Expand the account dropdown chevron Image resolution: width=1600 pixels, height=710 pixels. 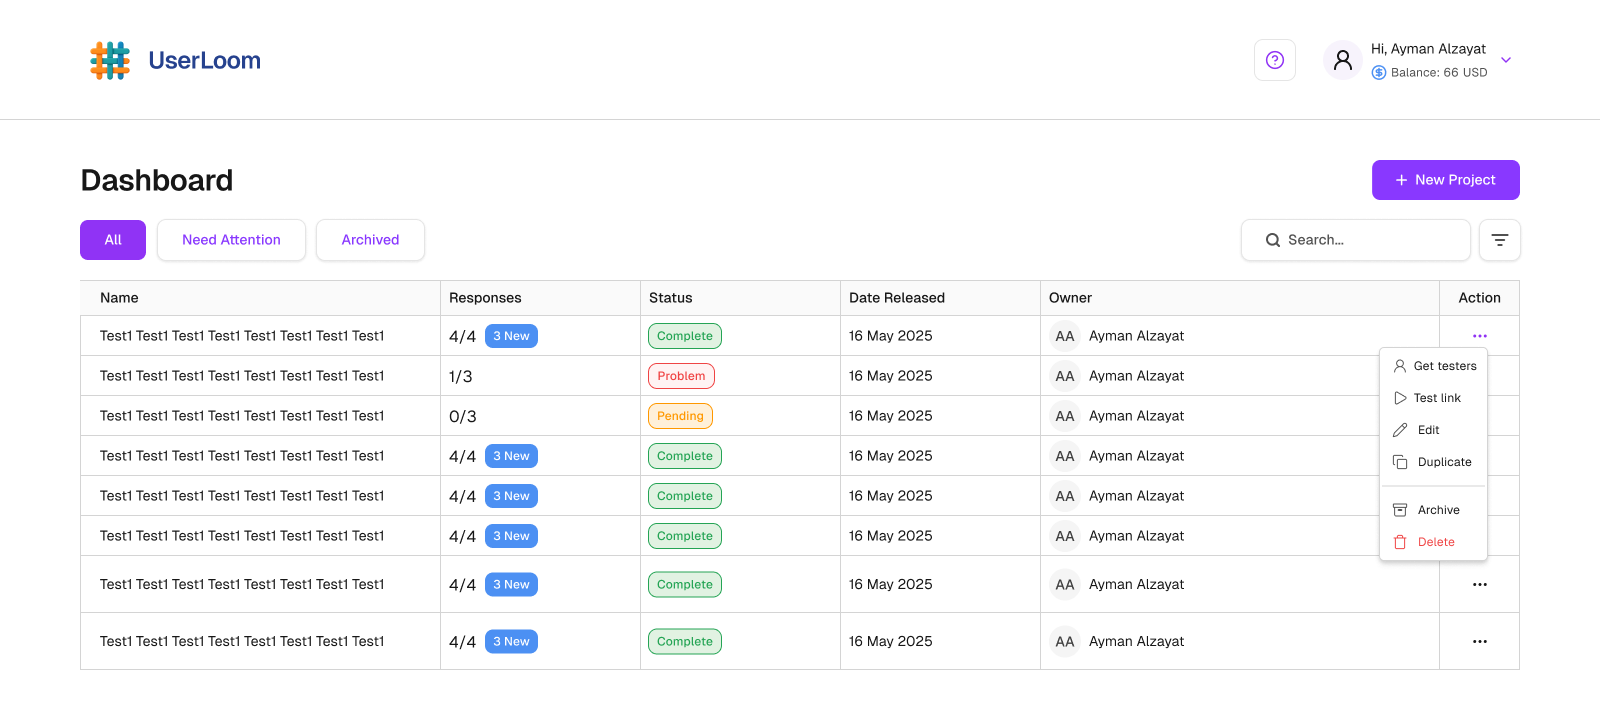pos(1506,60)
